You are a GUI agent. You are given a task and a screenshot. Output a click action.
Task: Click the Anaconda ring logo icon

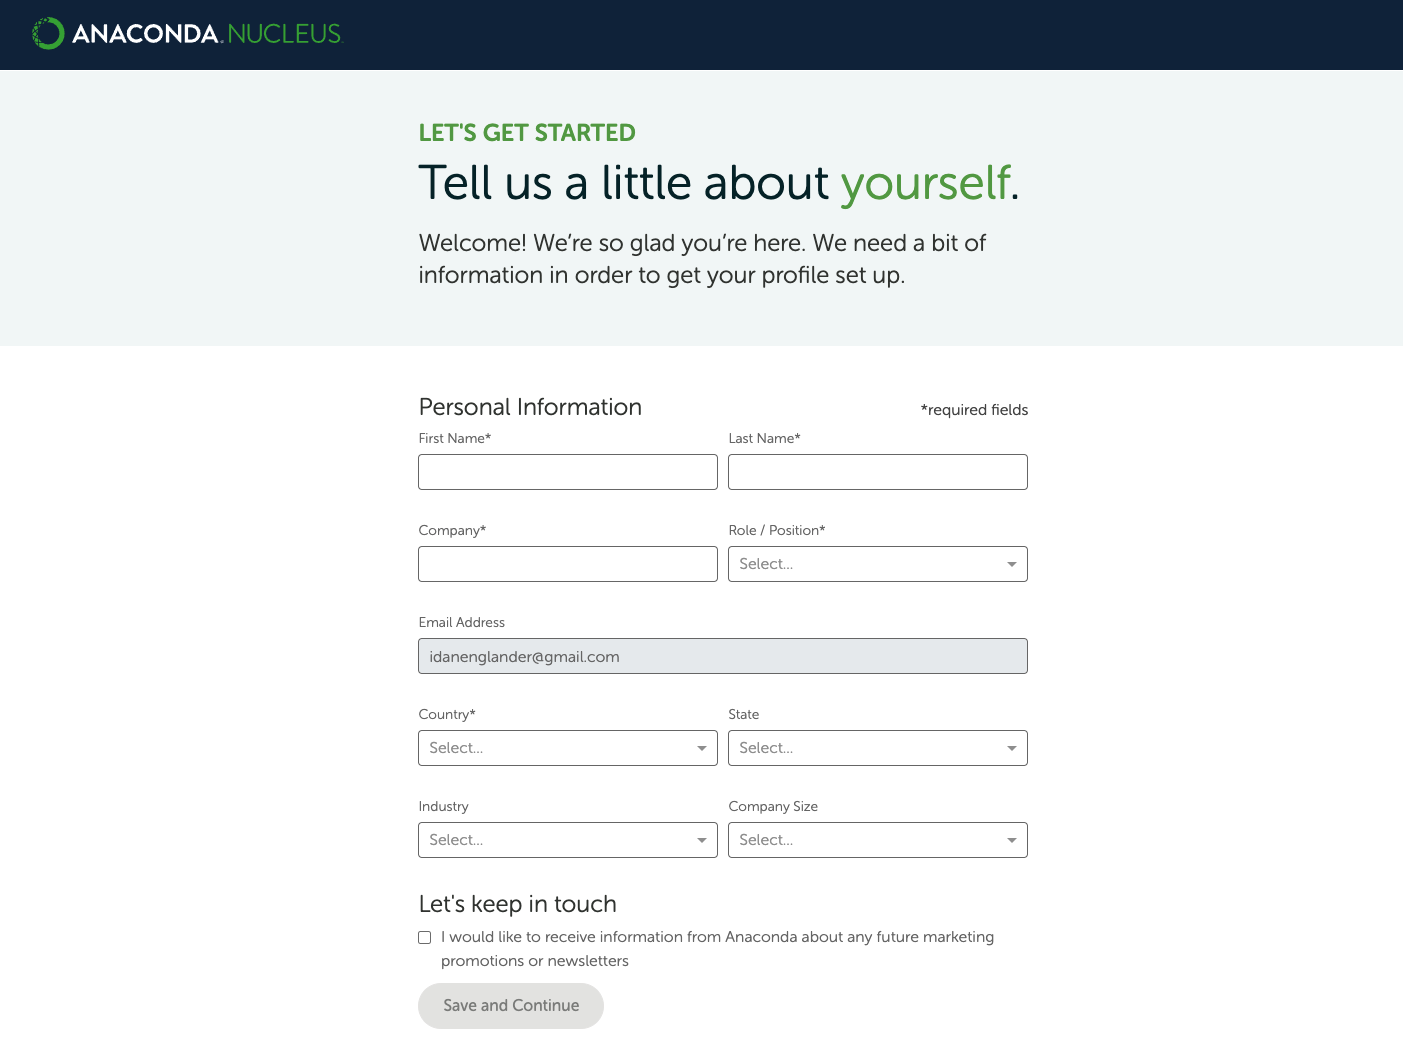tap(48, 34)
